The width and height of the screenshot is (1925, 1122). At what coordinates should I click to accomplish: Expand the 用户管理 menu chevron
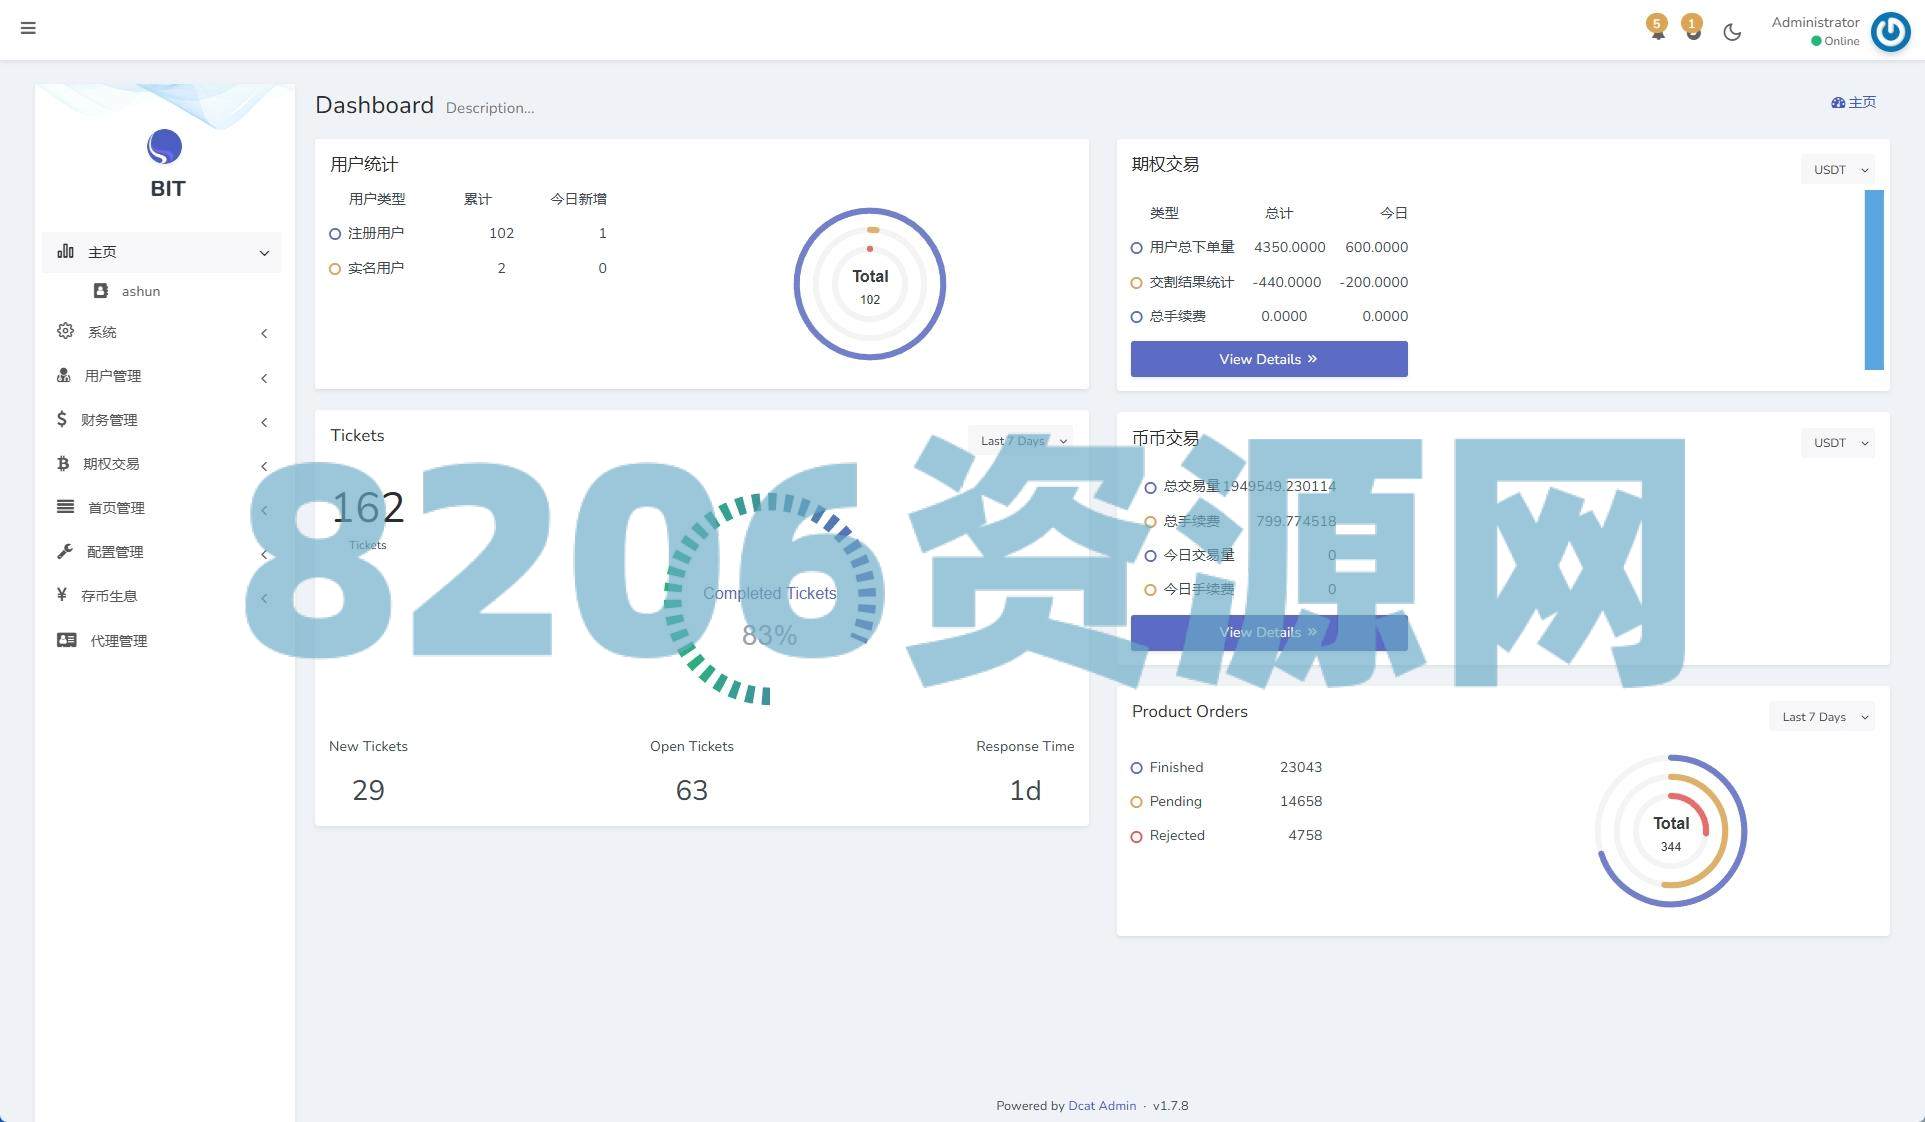pos(264,378)
